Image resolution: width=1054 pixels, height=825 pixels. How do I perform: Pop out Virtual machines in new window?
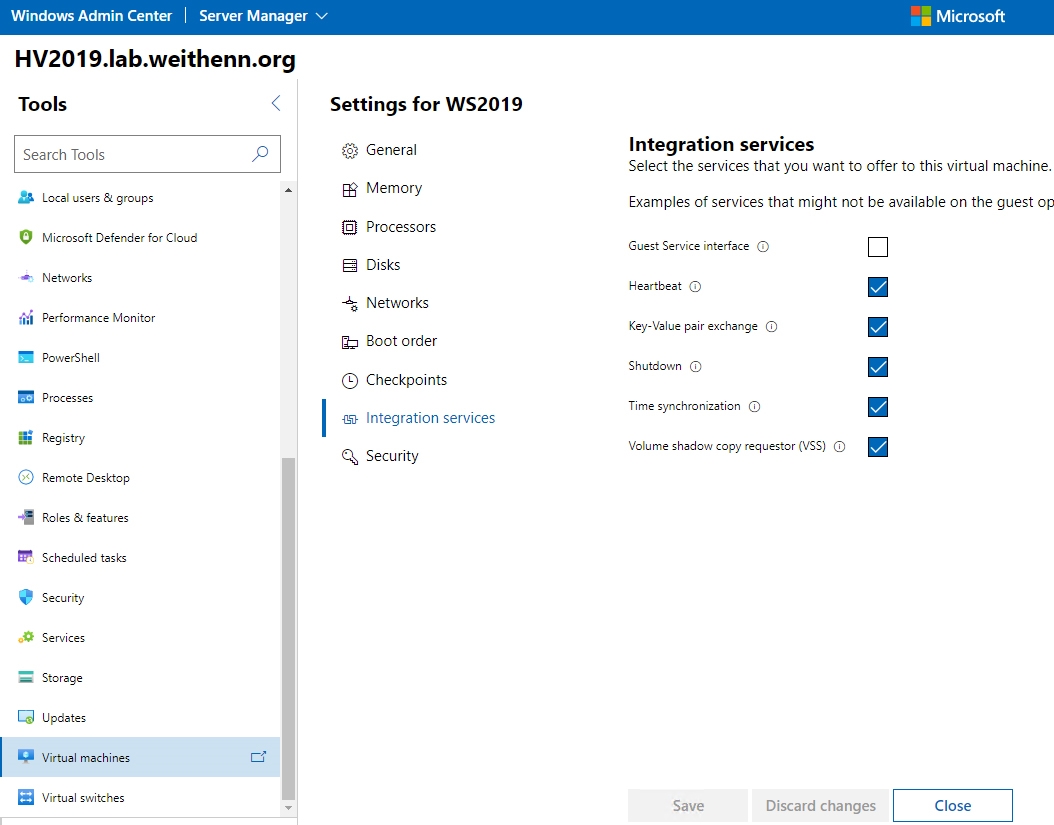(258, 757)
